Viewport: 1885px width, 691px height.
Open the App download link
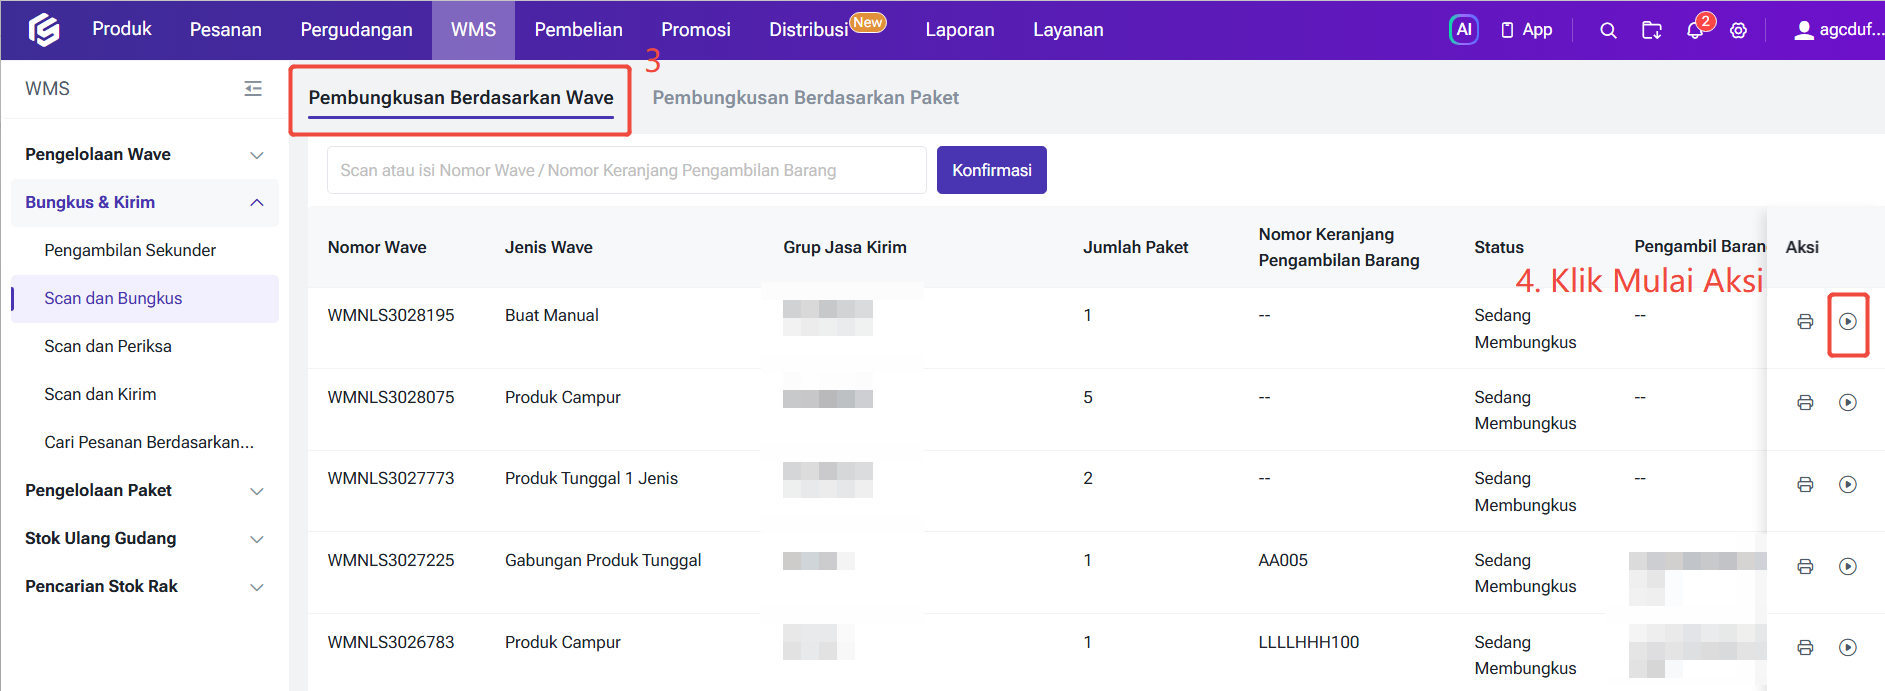tap(1526, 30)
